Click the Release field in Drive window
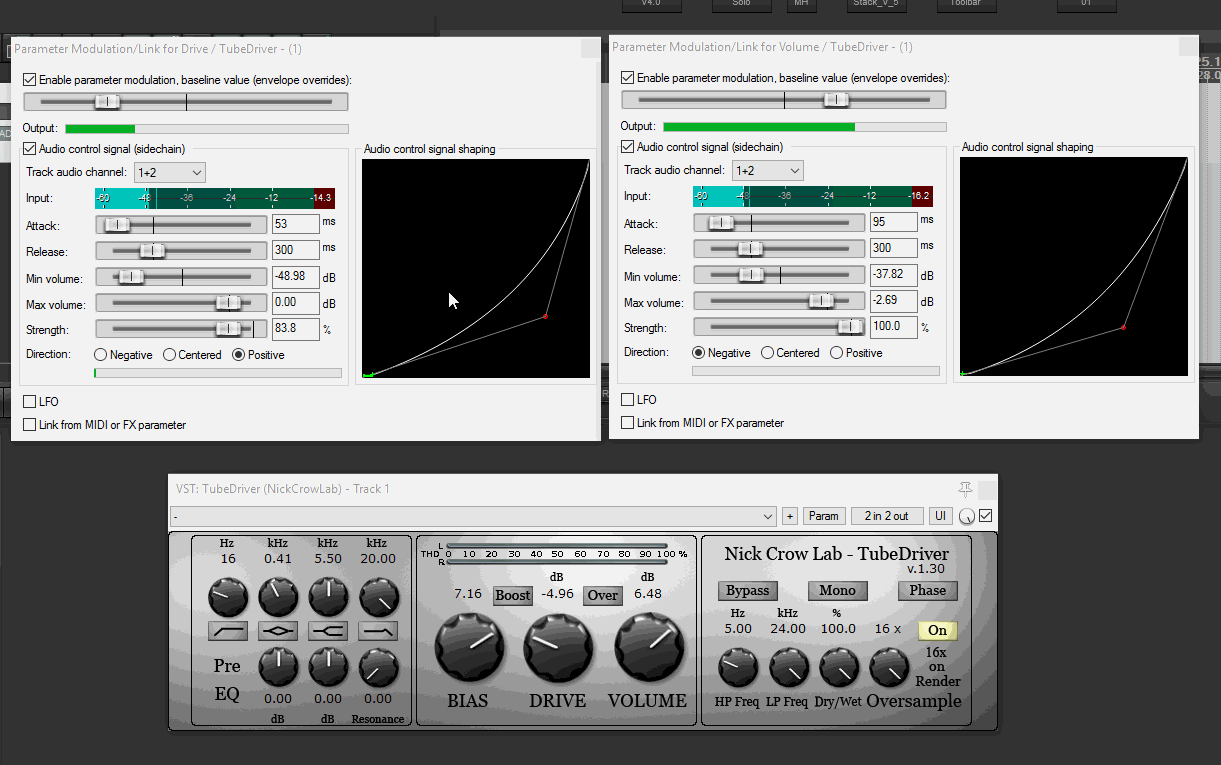The width and height of the screenshot is (1221, 765). [x=295, y=249]
